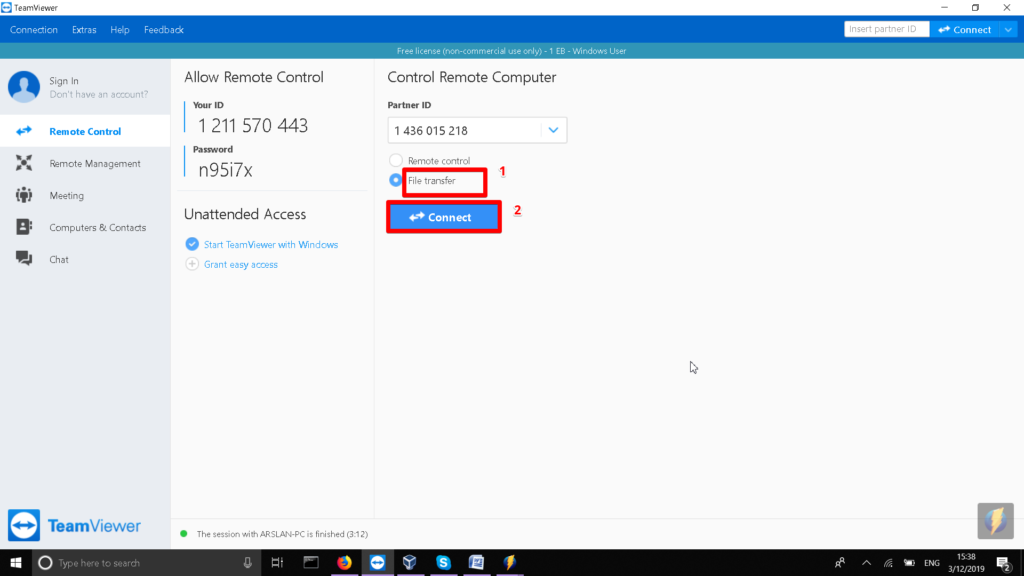This screenshot has height=576, width=1024.
Task: Click the large blue Connect button
Action: (x=444, y=217)
